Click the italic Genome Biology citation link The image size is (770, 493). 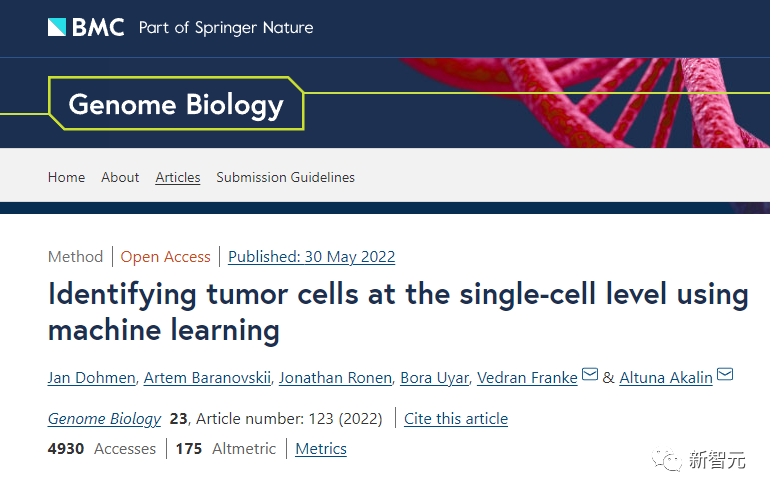tap(104, 418)
